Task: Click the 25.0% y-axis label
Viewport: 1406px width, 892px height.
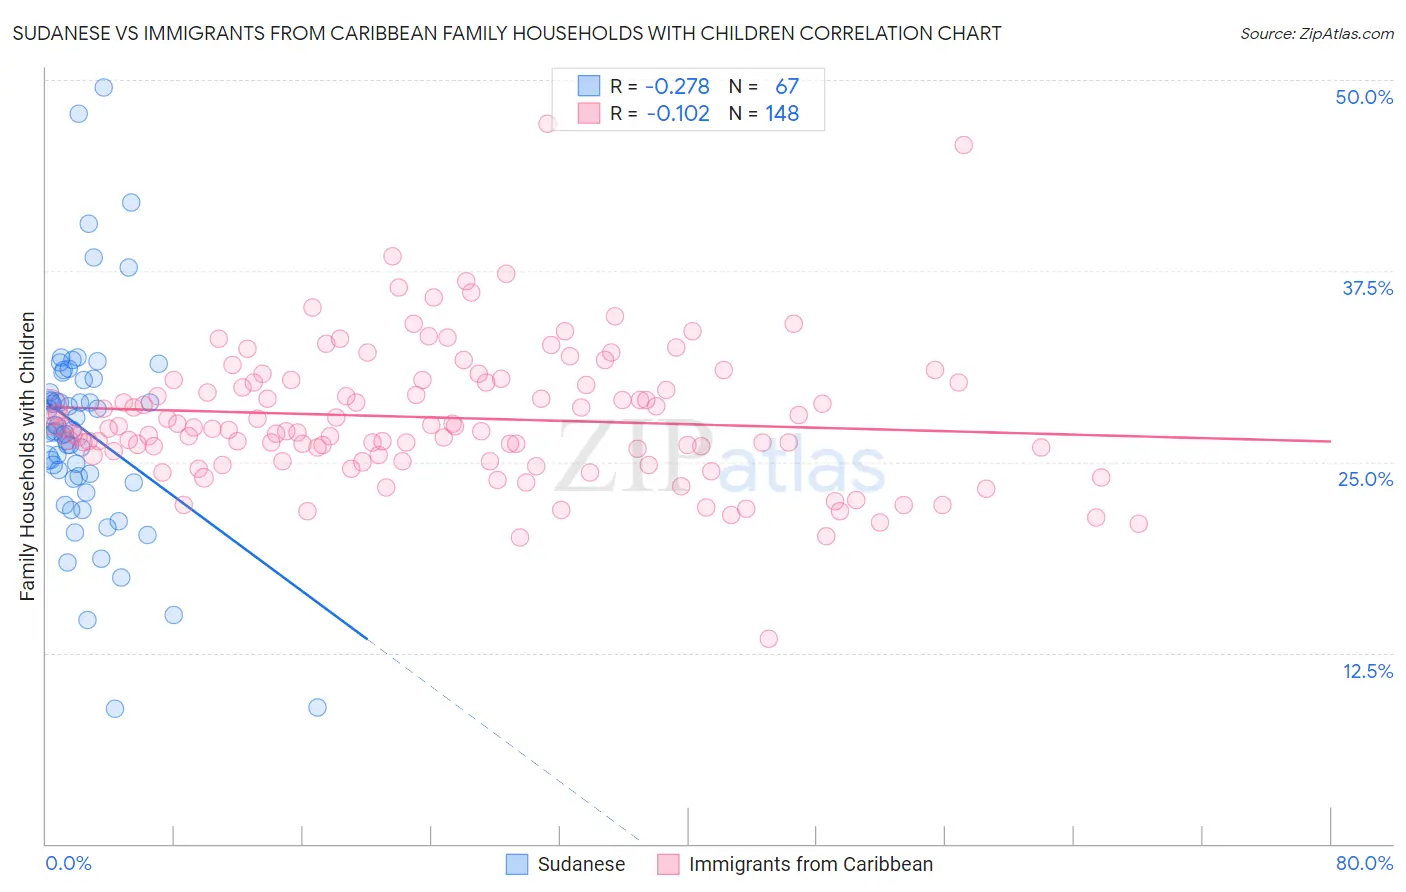Action: [x=1365, y=479]
